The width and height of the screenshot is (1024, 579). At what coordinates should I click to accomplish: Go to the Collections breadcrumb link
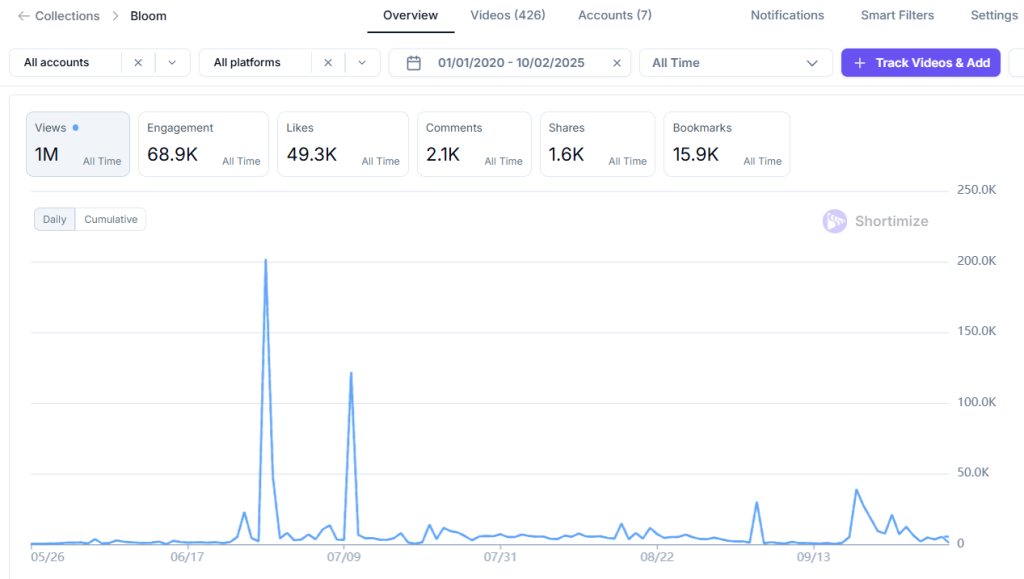click(x=67, y=16)
